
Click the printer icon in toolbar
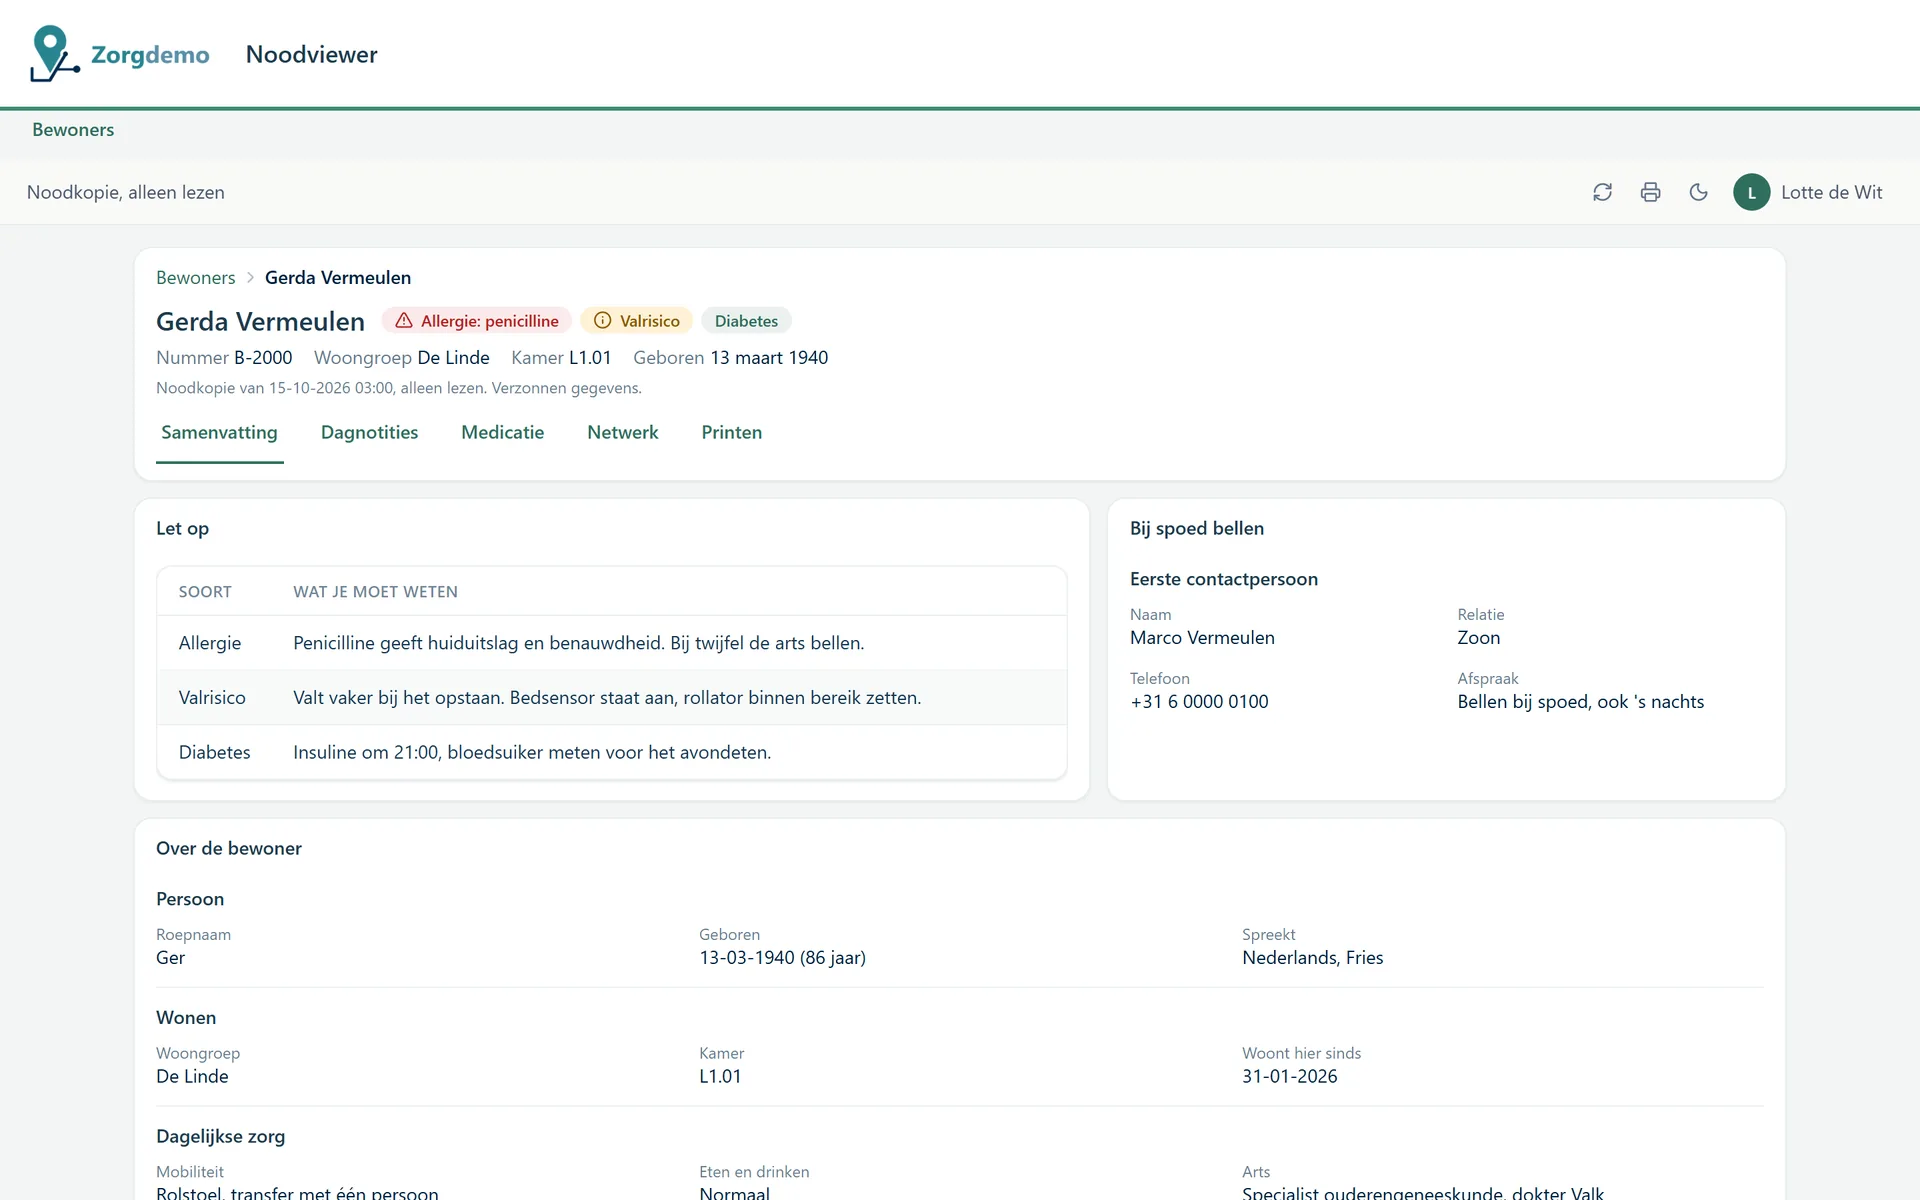pyautogui.click(x=1650, y=192)
